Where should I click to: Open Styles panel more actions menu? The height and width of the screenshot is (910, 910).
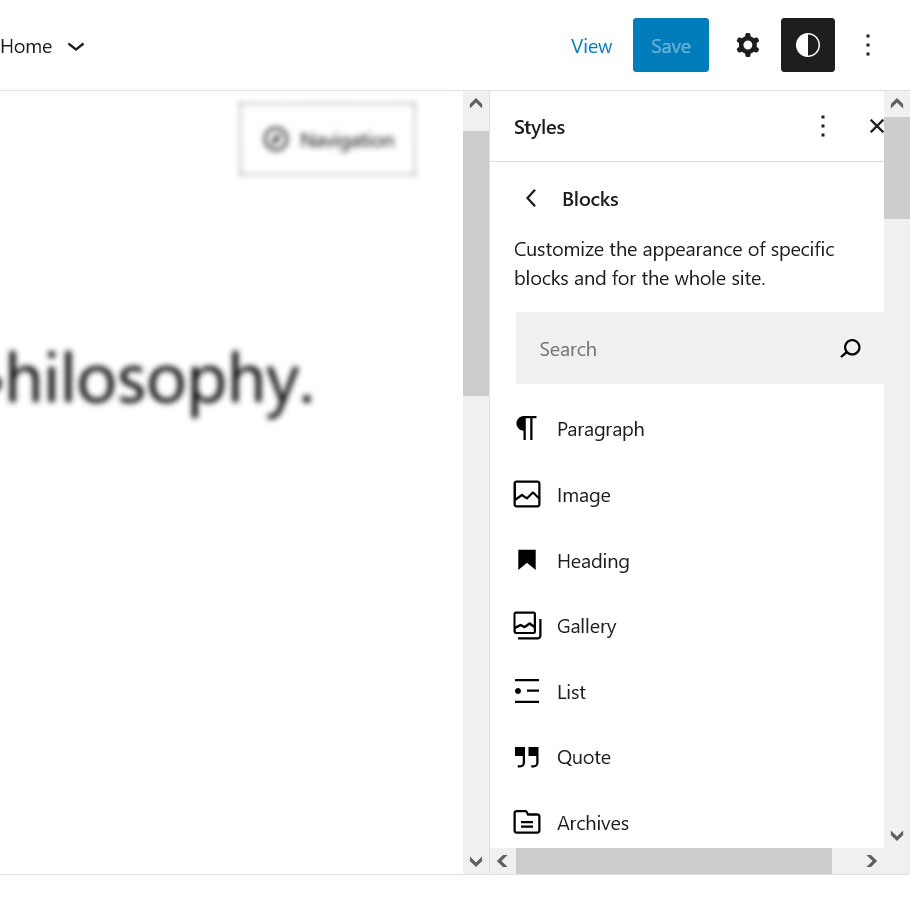click(822, 126)
